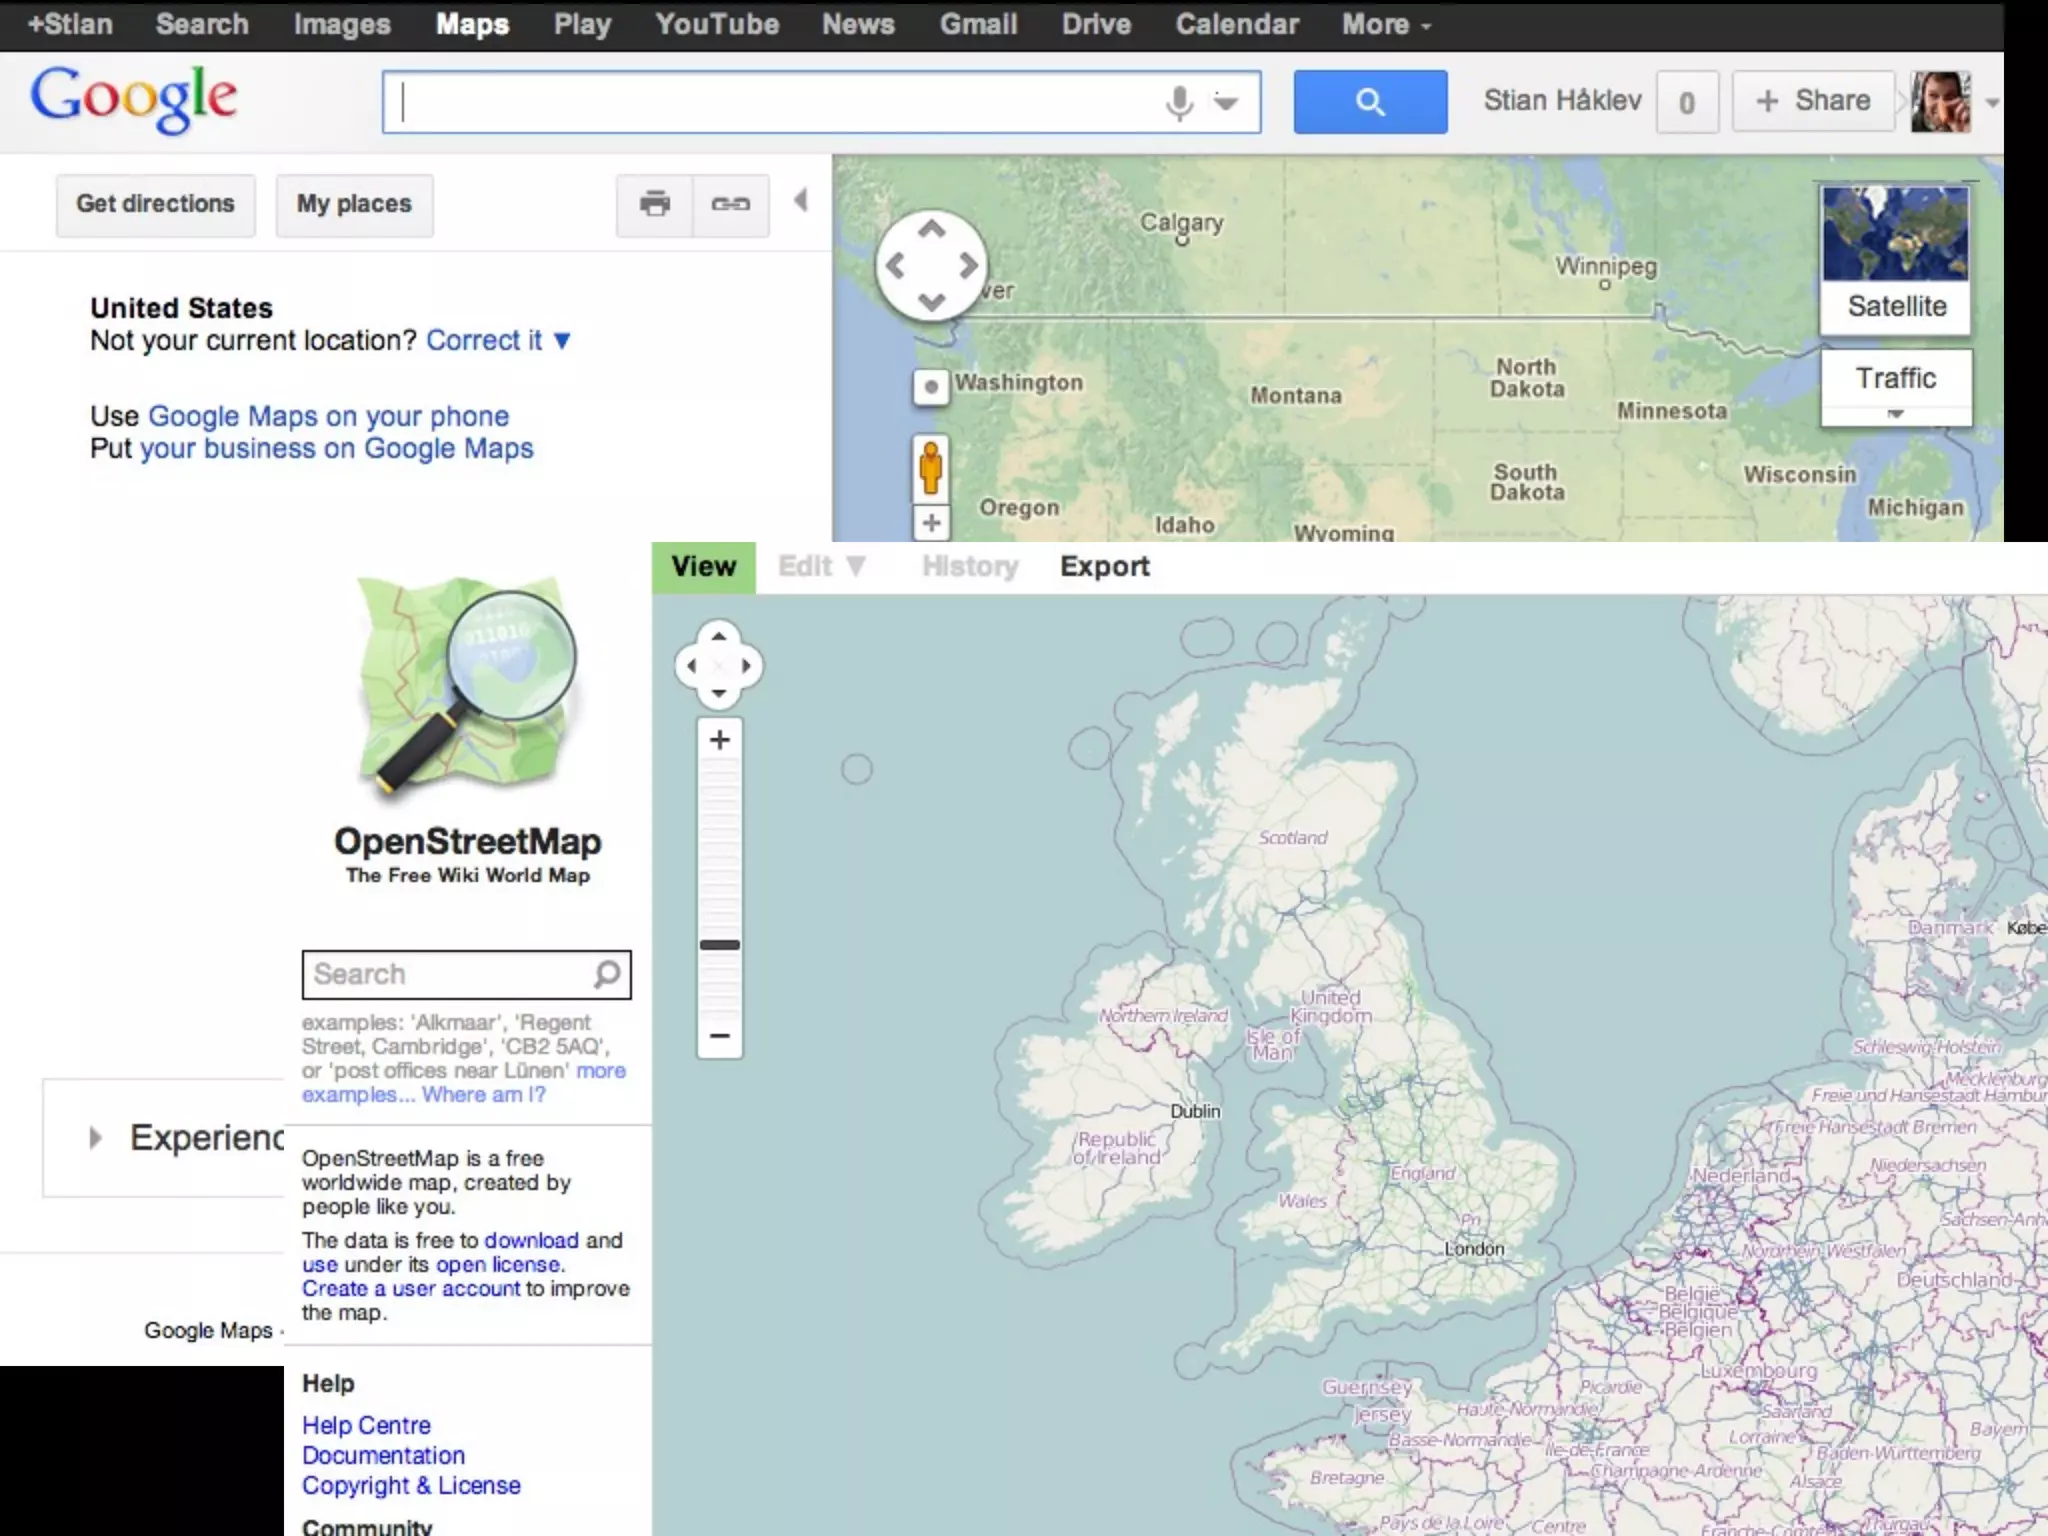Click the Get directions button
2048x1536 pixels.
pyautogui.click(x=155, y=204)
